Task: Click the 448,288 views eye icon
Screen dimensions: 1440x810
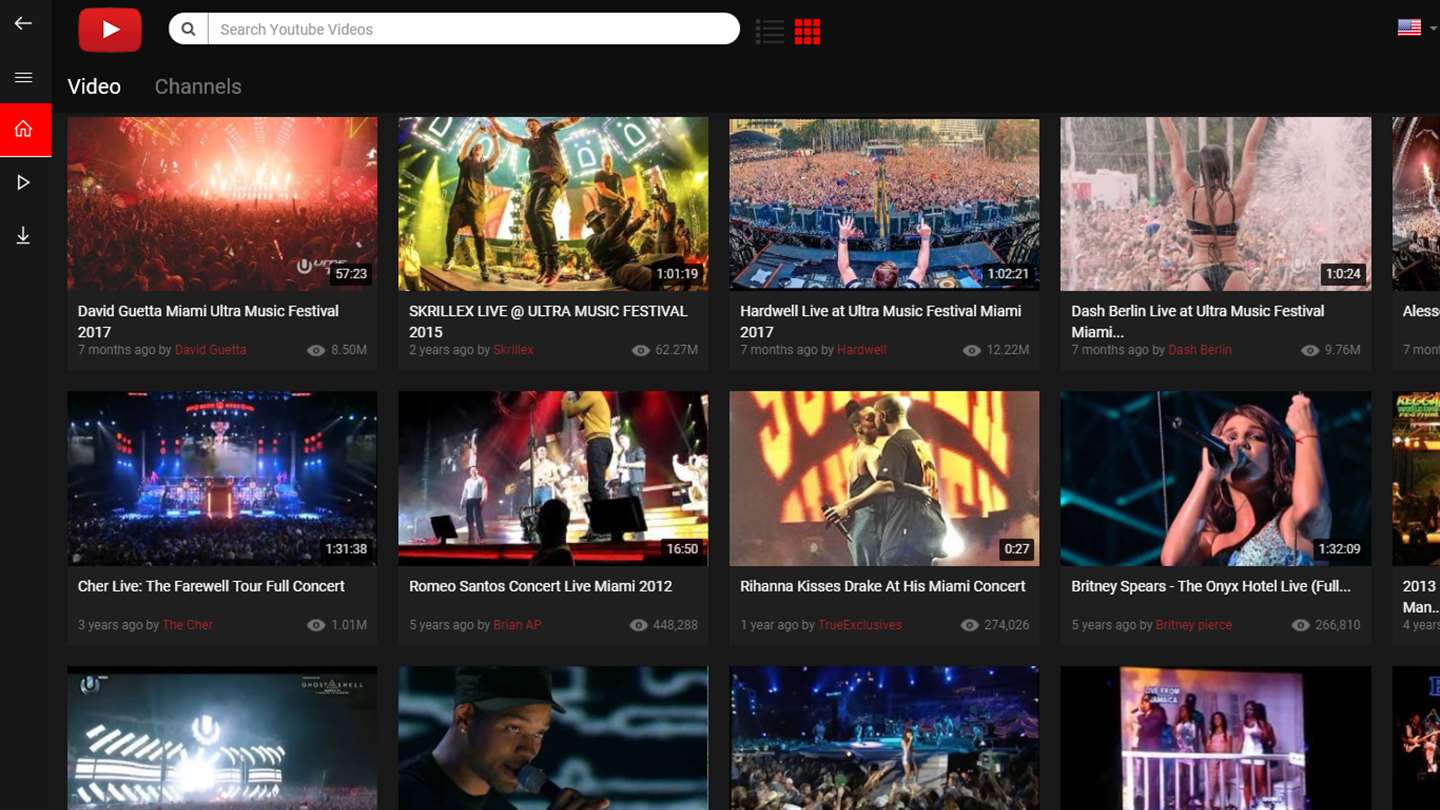Action: (638, 625)
